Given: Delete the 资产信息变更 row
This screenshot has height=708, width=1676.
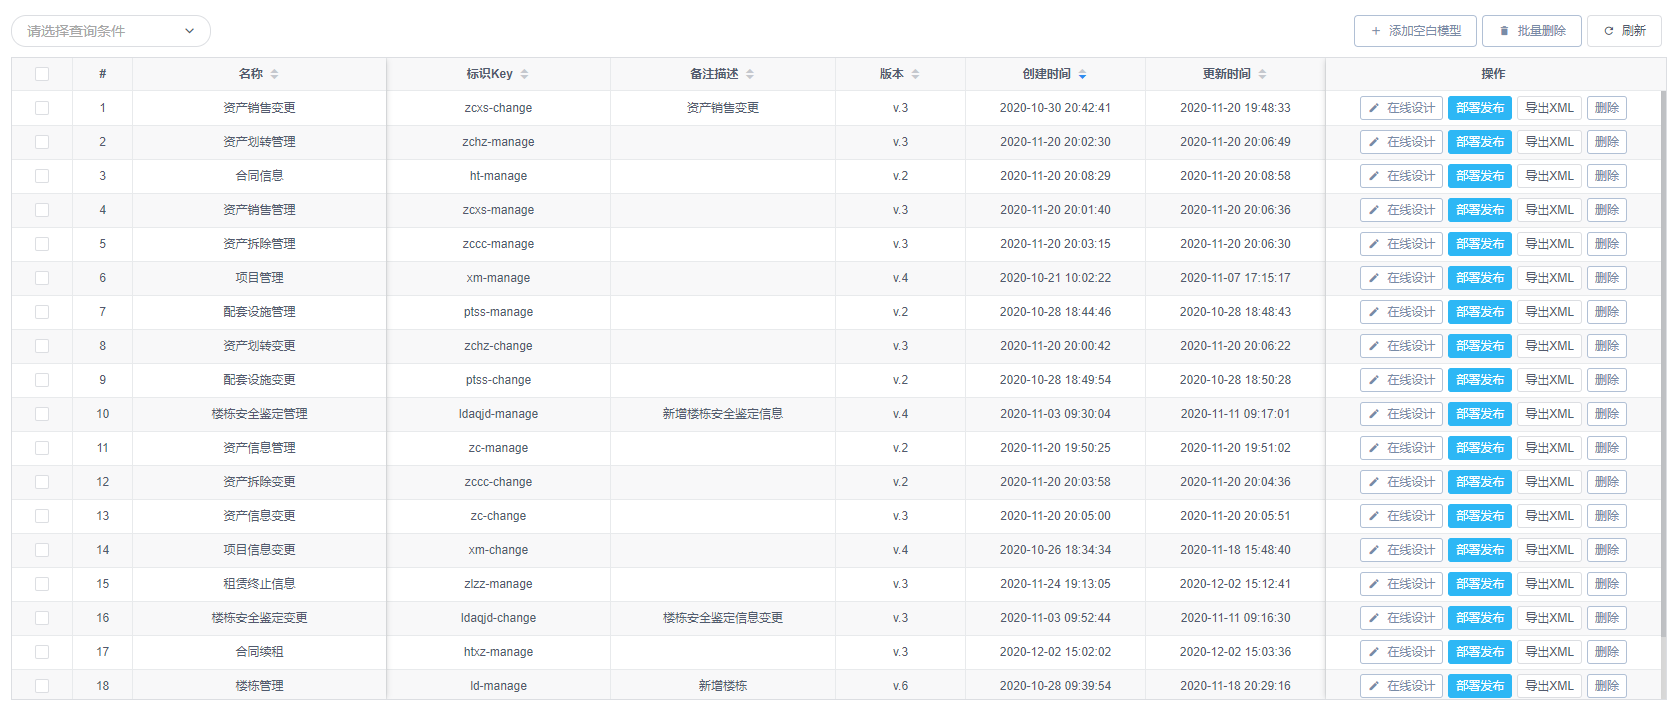Looking at the screenshot, I should 1607,516.
